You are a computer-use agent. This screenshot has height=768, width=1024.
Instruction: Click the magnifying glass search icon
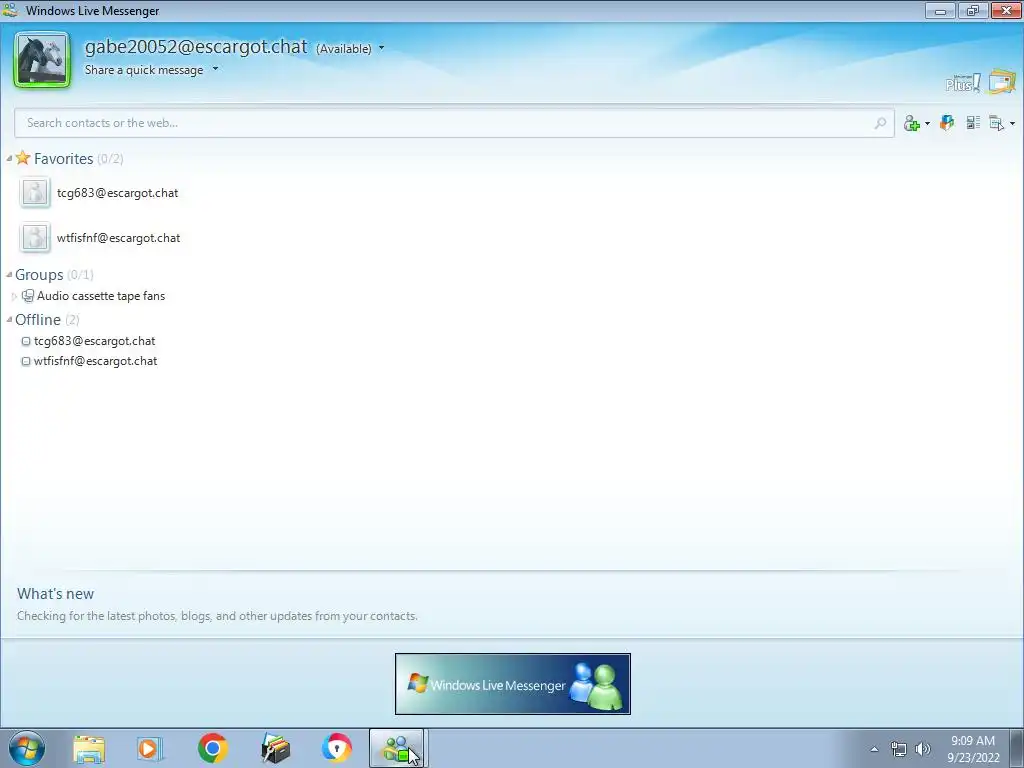click(x=880, y=123)
